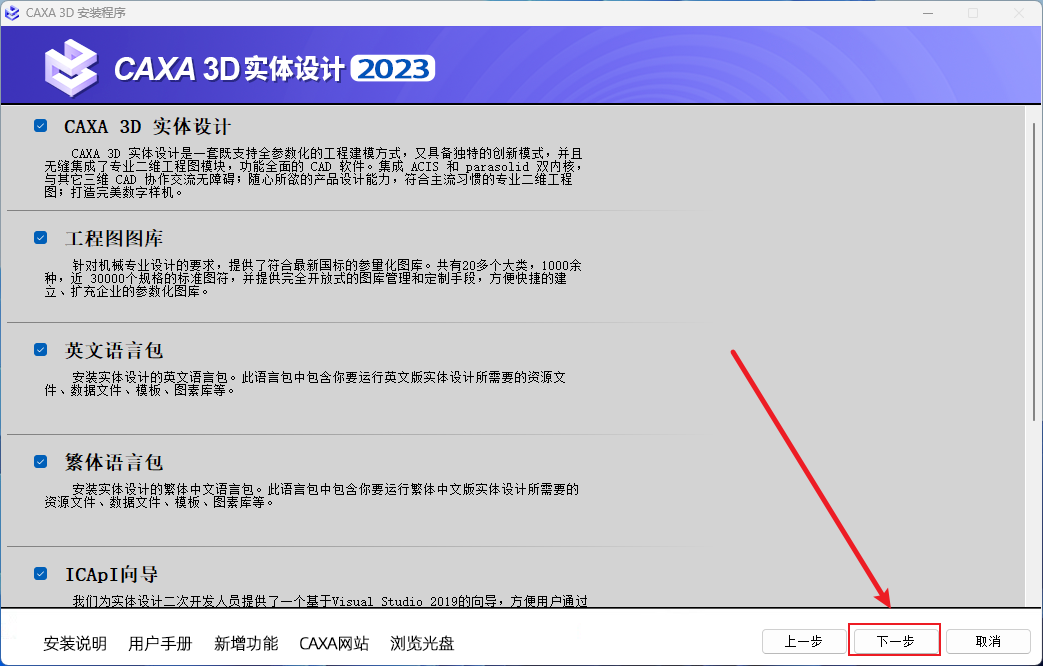The width and height of the screenshot is (1043, 666).
Task: Close the CAXA 3D installer window
Action: point(1018,13)
